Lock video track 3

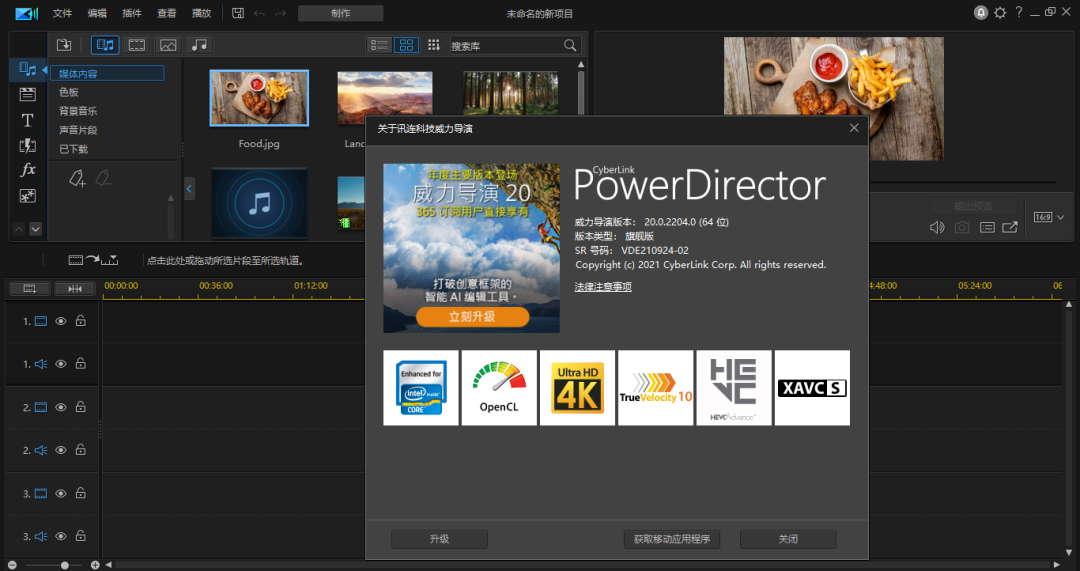pyautogui.click(x=81, y=492)
